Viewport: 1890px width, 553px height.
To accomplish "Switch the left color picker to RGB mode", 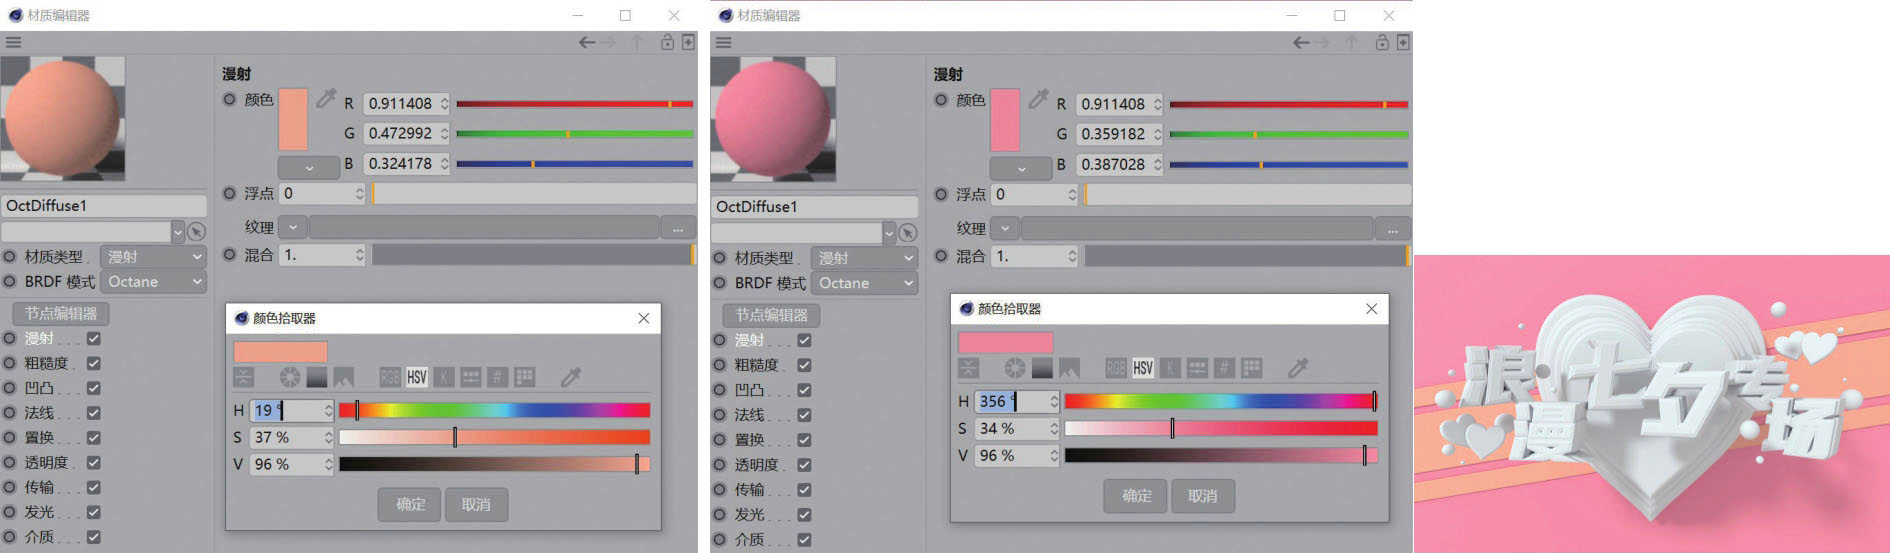I will 390,377.
